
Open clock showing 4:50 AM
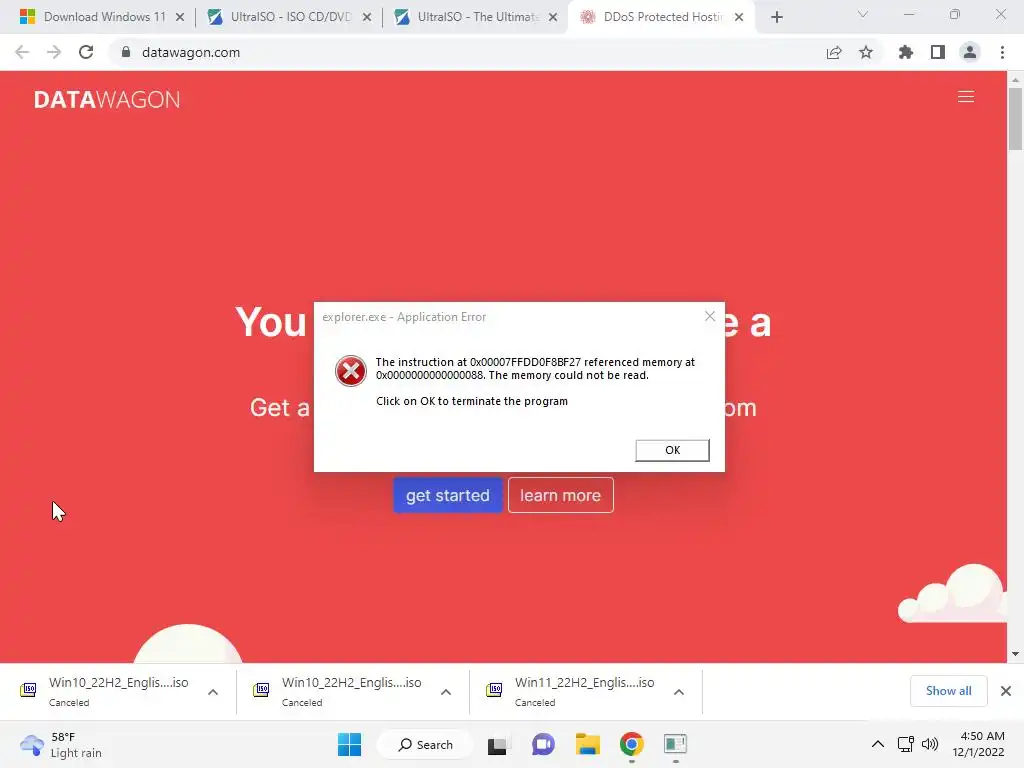pos(978,744)
